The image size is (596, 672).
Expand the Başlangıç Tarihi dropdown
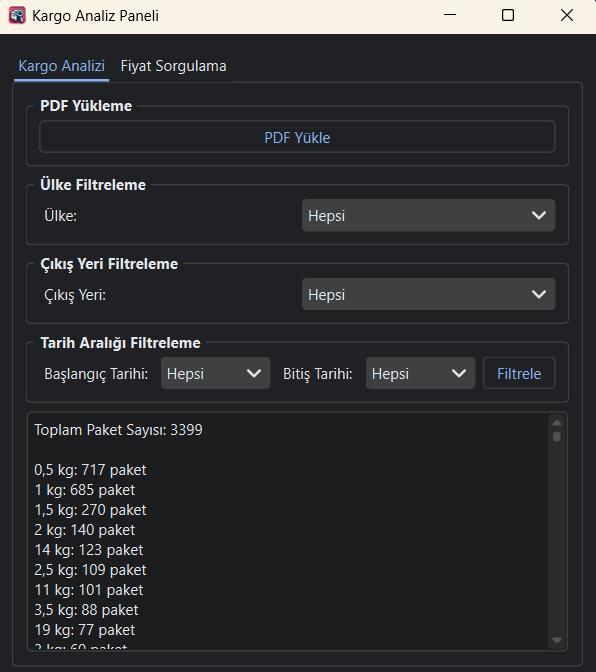click(x=216, y=373)
